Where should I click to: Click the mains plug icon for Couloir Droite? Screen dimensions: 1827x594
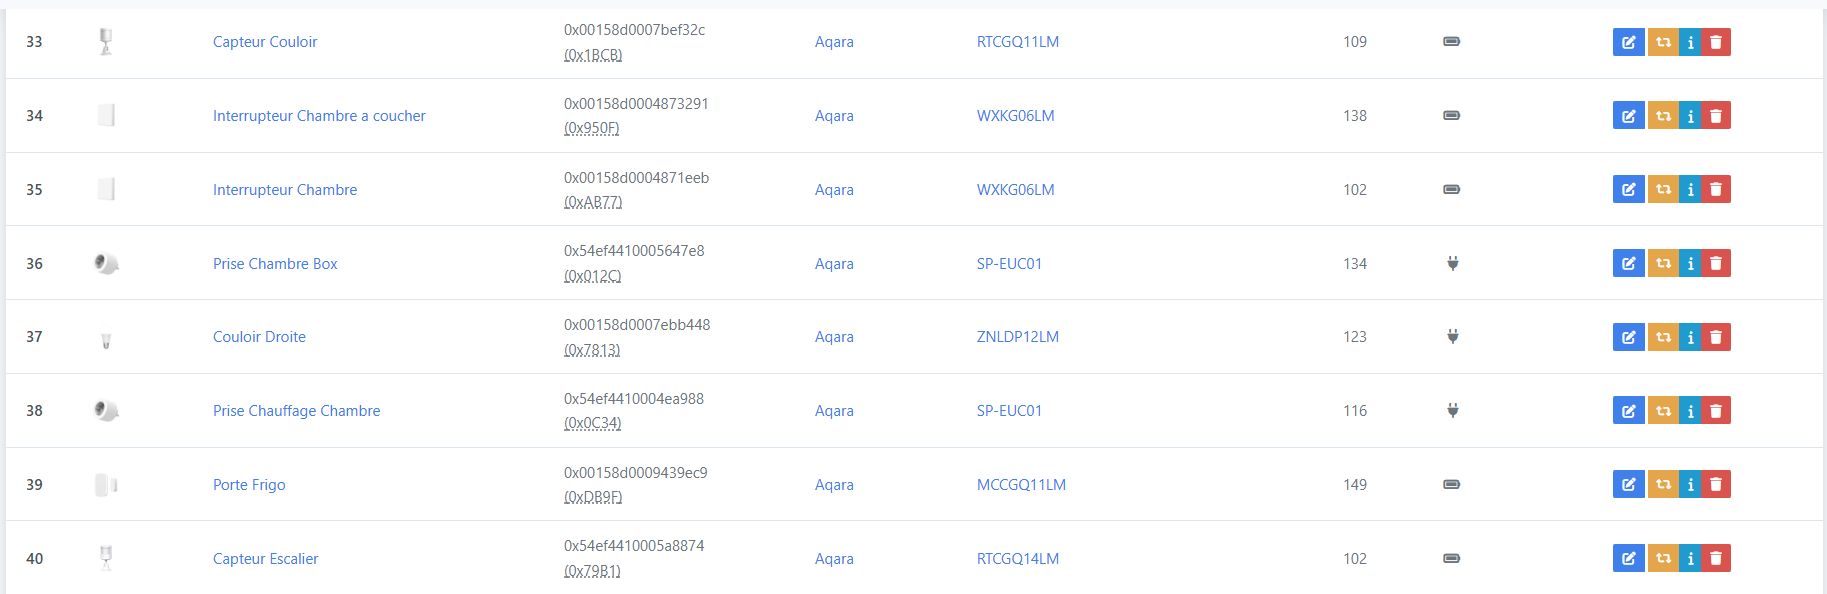pyautogui.click(x=1453, y=337)
